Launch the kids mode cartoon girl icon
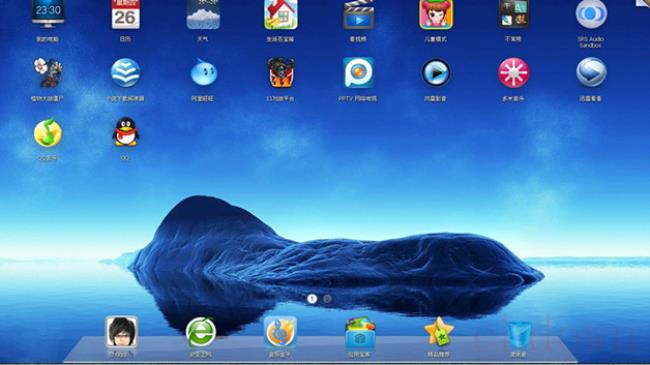This screenshot has height=365, width=650. [x=436, y=15]
